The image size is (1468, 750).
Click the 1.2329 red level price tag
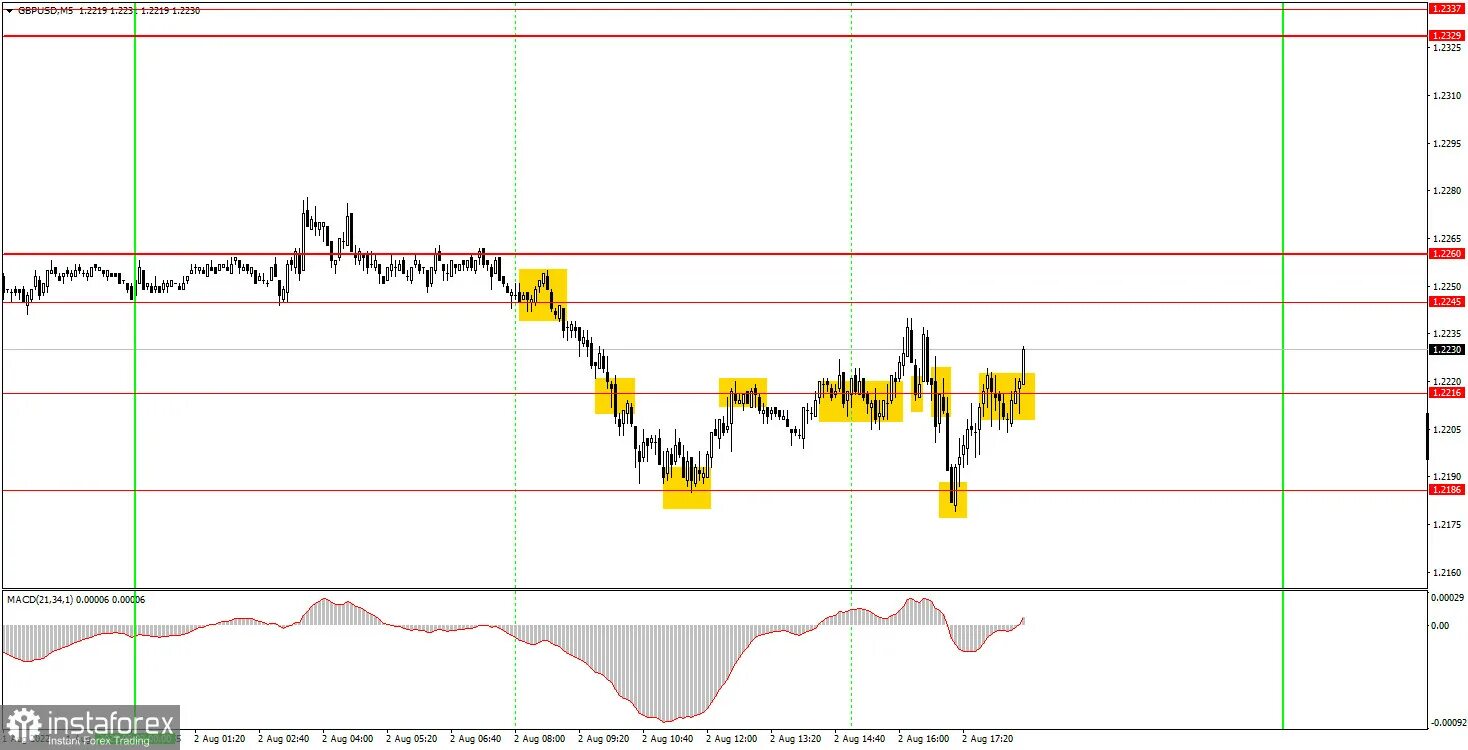click(1446, 36)
